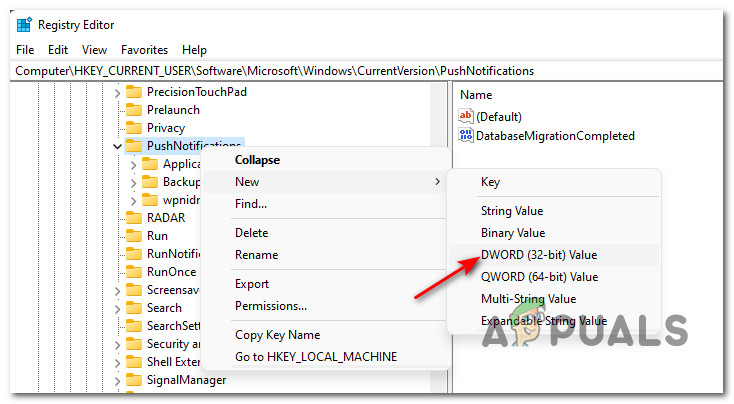
Task: Expand the Screensavers key chevron
Action: tap(117, 291)
